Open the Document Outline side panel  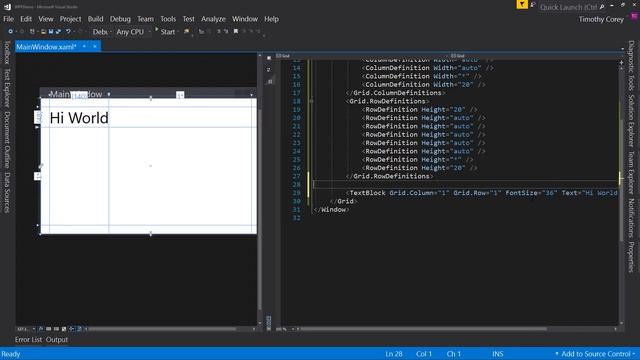click(x=7, y=140)
